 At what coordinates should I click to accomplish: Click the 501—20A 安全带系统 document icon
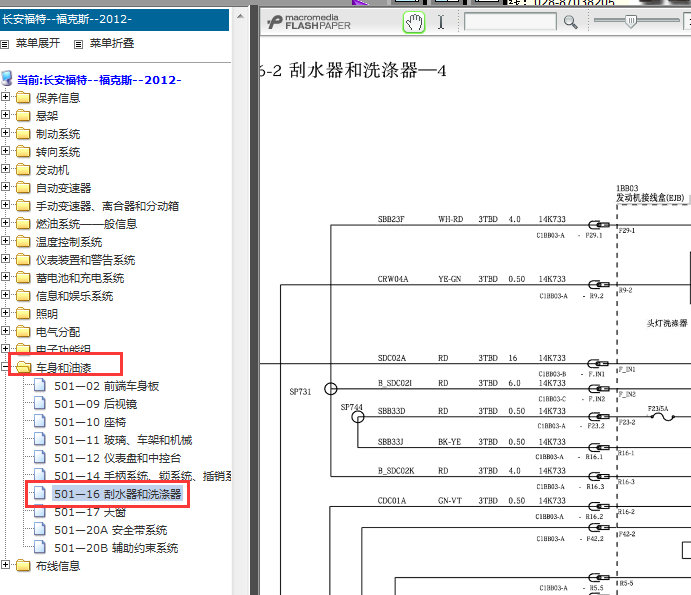[40, 529]
